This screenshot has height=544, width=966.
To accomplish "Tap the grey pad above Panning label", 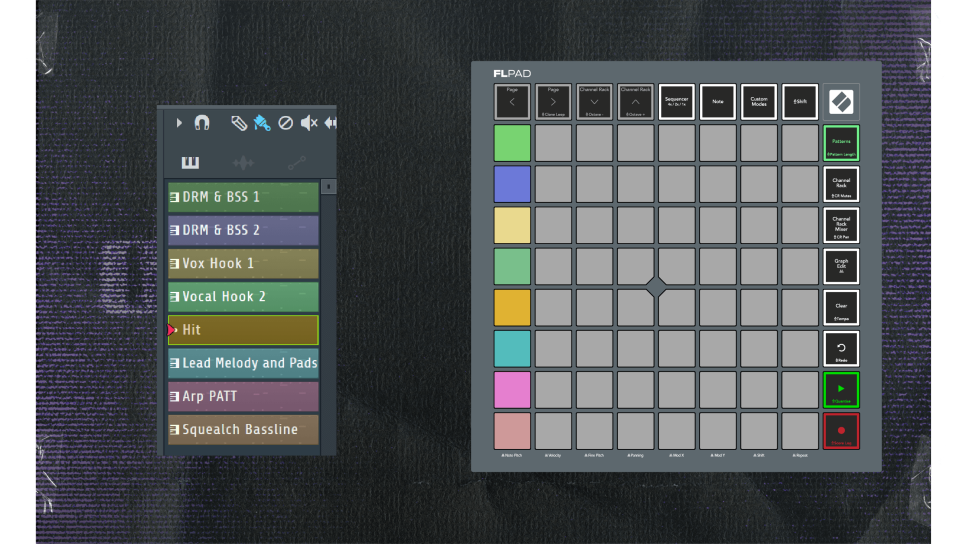I will [636, 431].
